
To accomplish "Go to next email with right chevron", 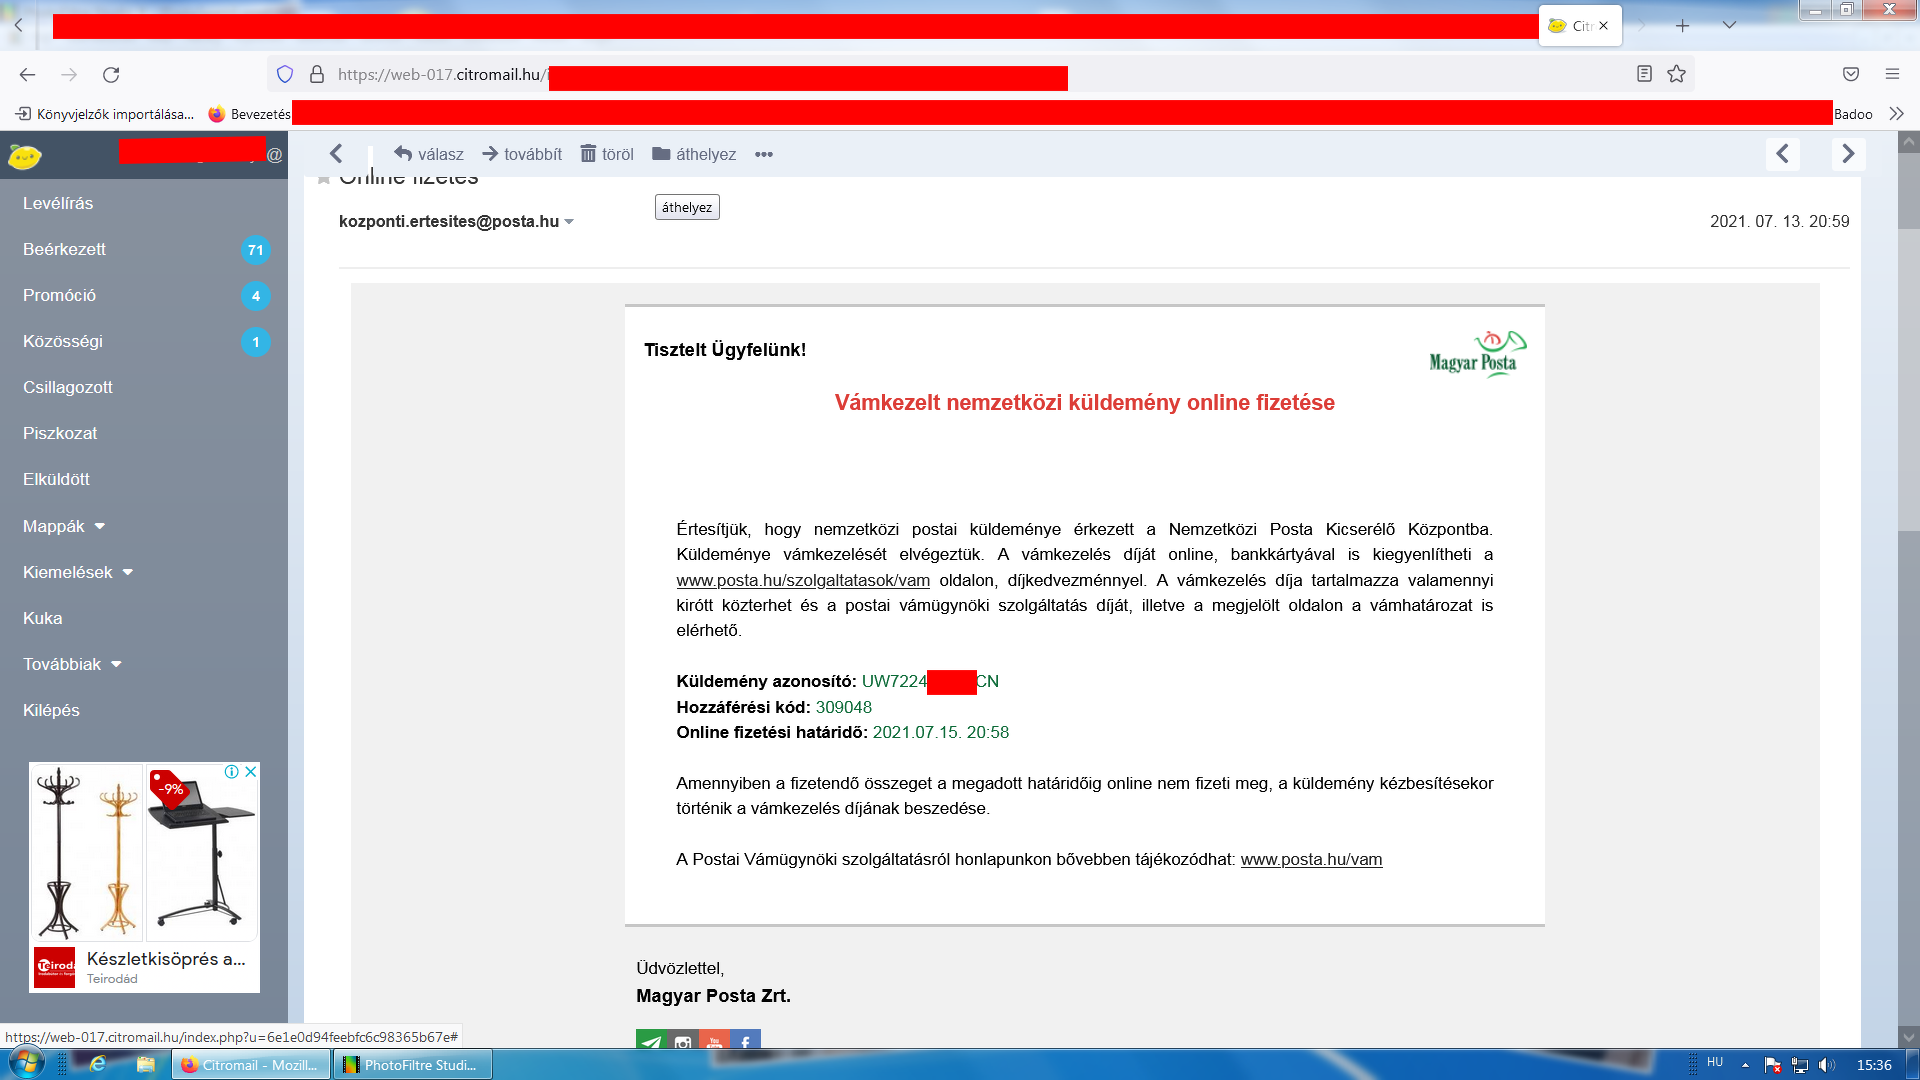I will 1848,154.
